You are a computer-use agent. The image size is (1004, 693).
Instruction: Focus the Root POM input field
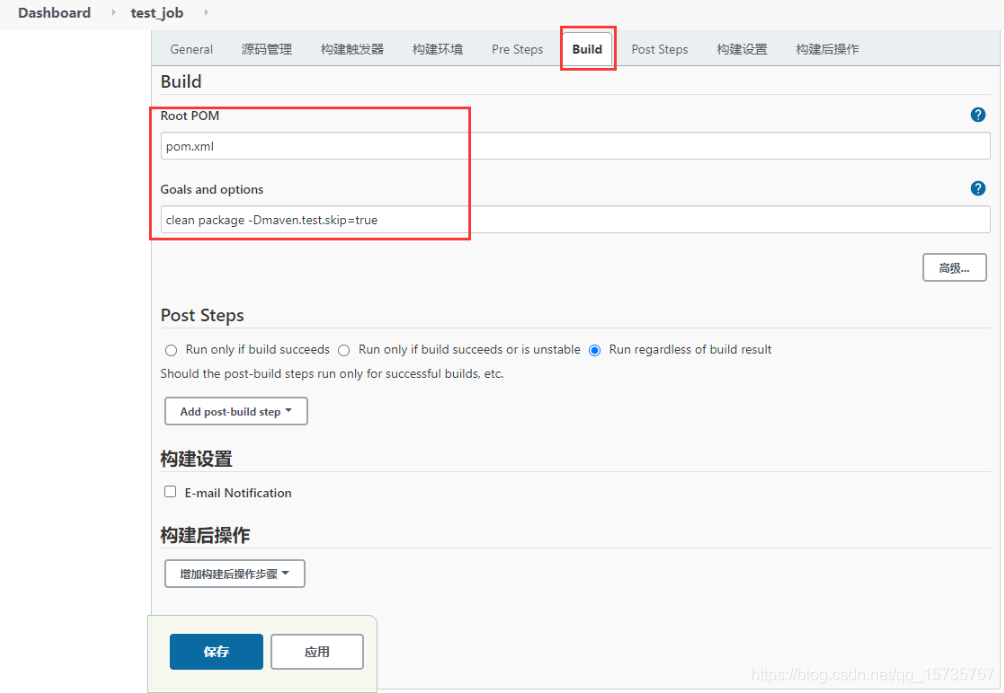point(575,146)
